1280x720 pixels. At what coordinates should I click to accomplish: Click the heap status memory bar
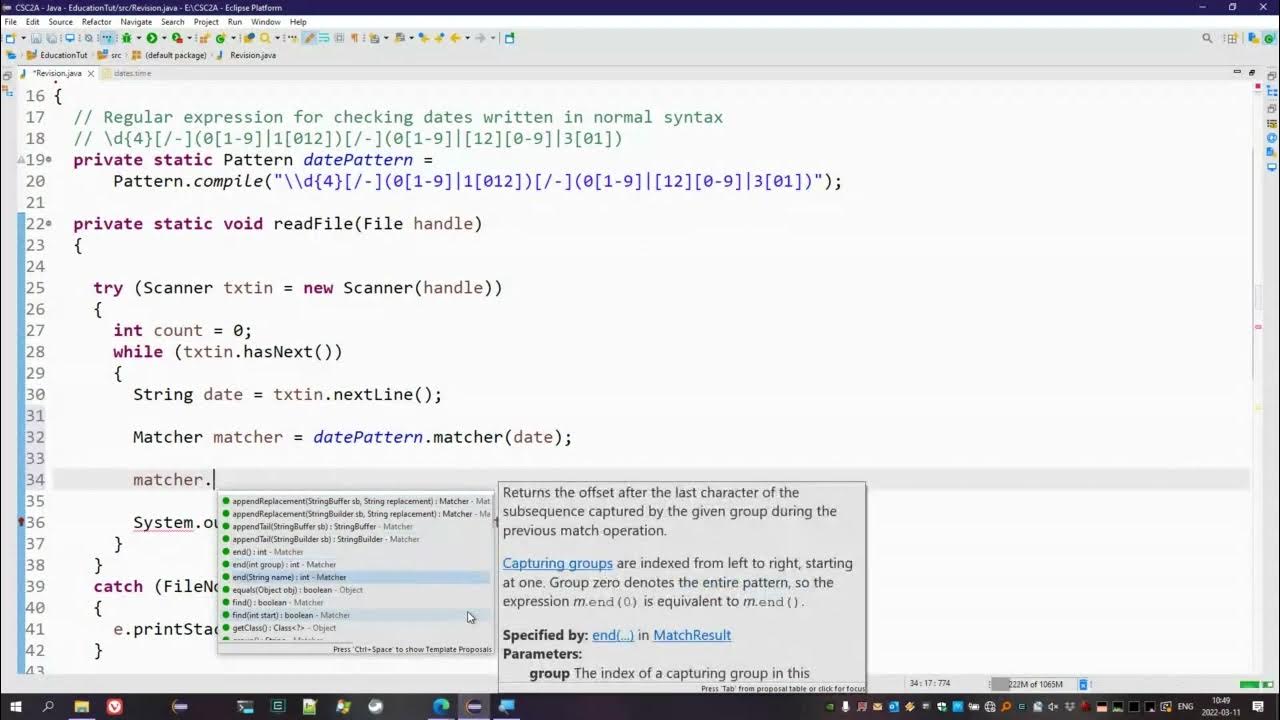coord(1034,684)
